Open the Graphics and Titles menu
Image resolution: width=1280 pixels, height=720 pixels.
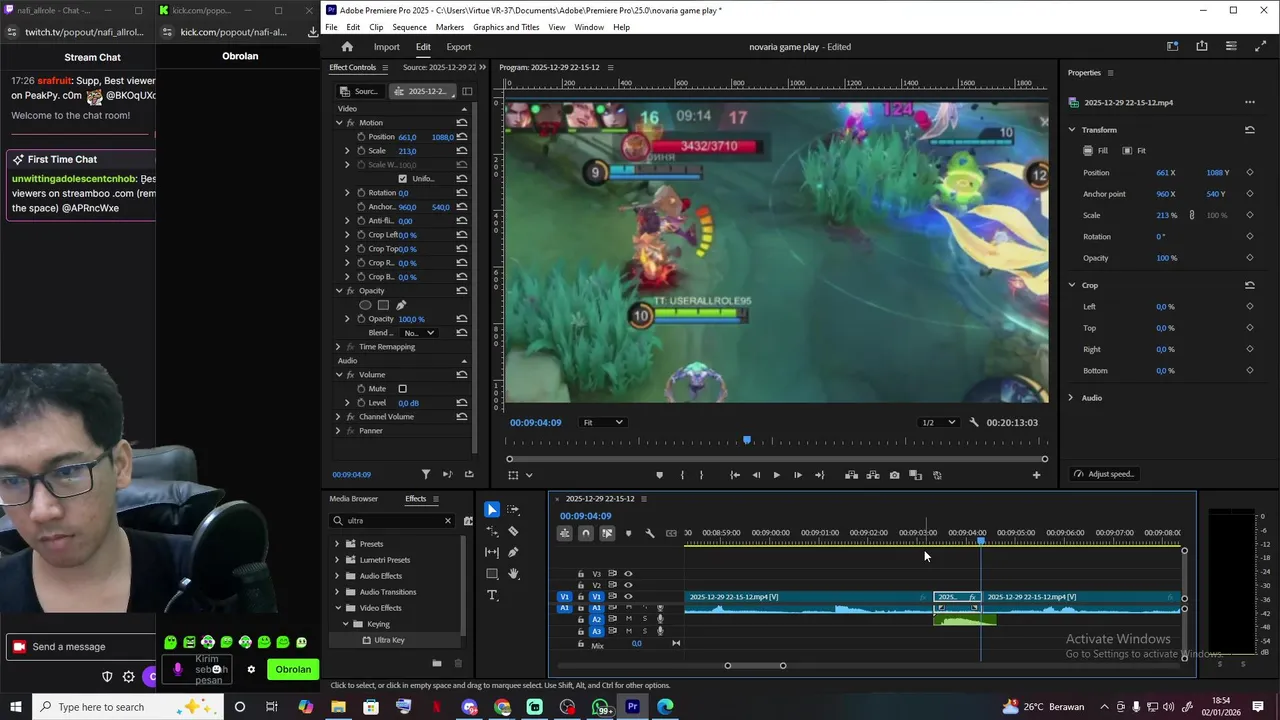[506, 27]
